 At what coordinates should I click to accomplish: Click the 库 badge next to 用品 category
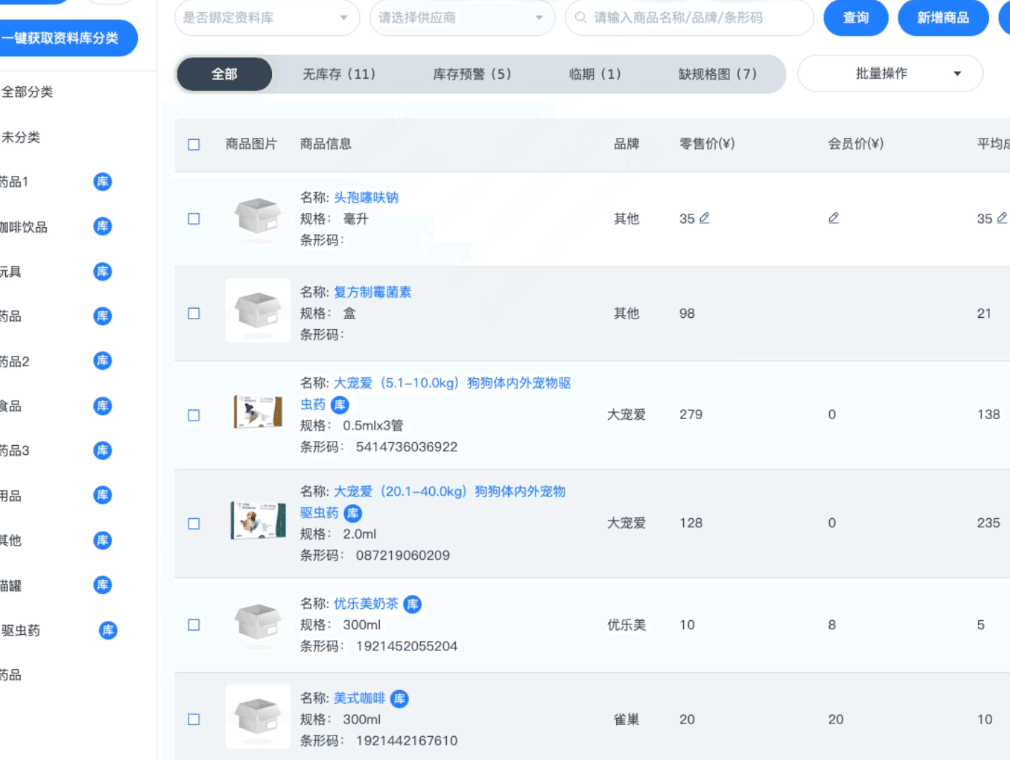[102, 495]
